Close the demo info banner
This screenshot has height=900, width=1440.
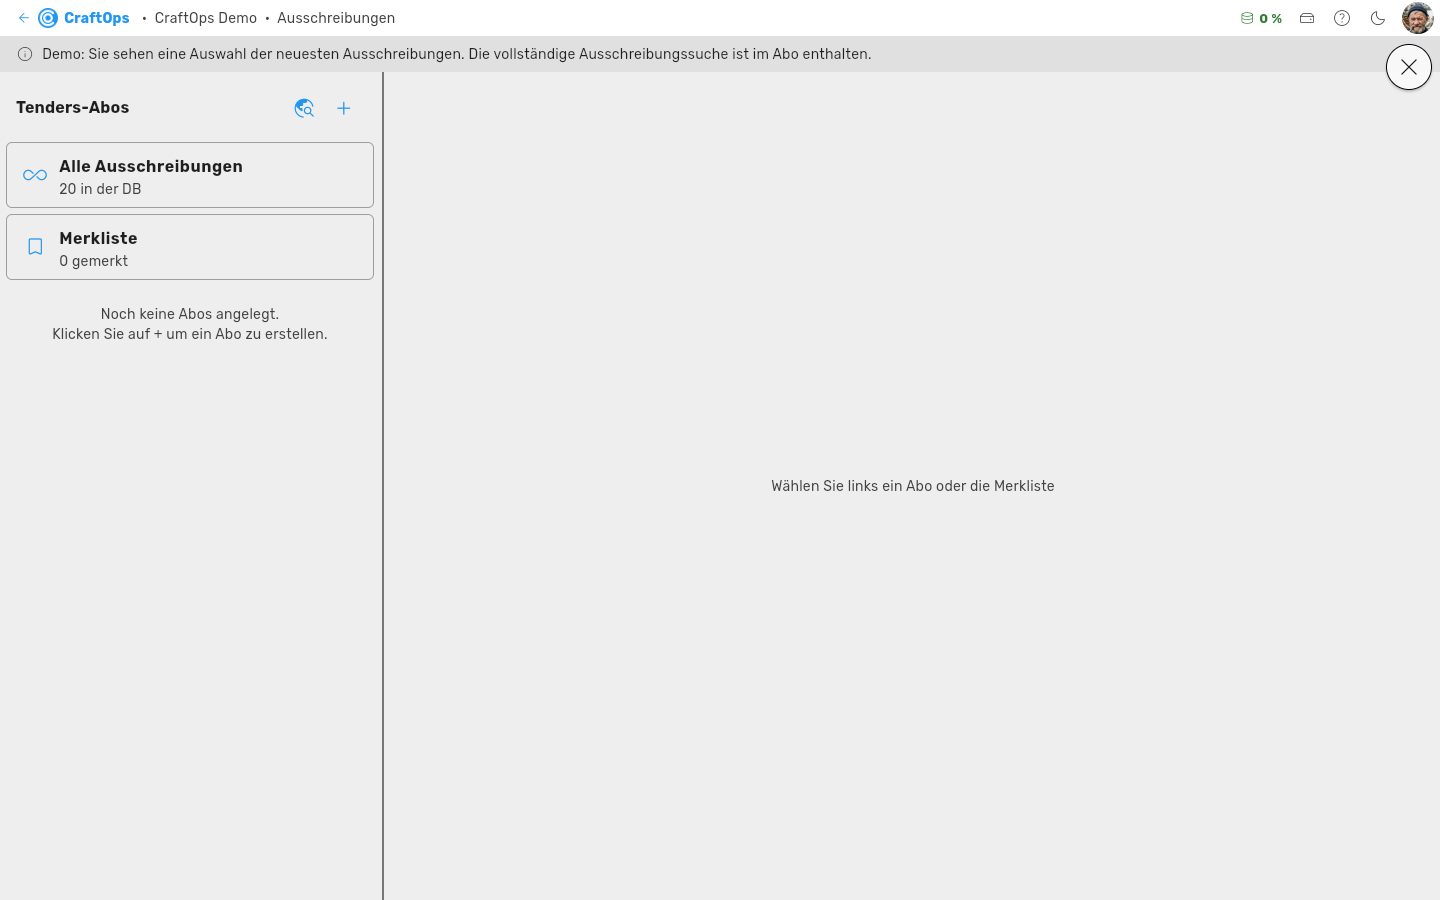point(1409,67)
